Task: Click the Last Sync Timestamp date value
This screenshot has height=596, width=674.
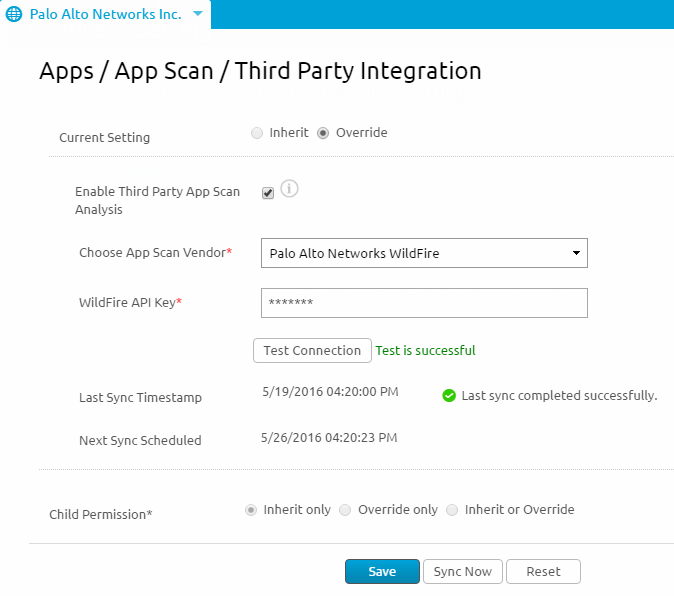Action: coord(329,392)
